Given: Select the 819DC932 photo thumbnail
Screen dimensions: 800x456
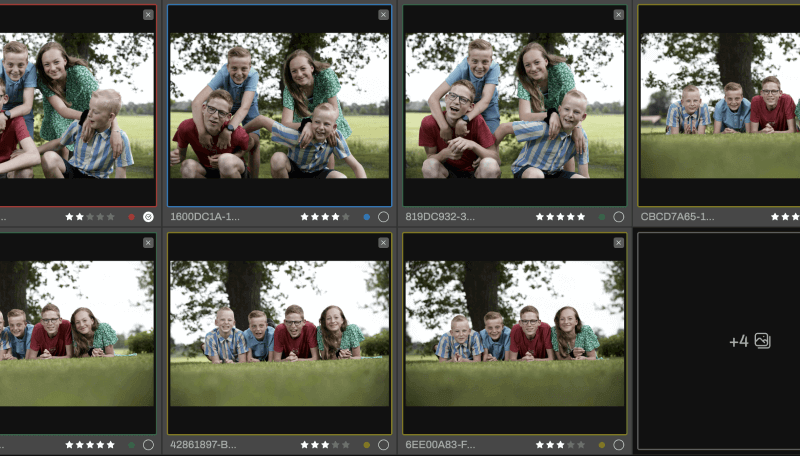Looking at the screenshot, I should [515, 105].
